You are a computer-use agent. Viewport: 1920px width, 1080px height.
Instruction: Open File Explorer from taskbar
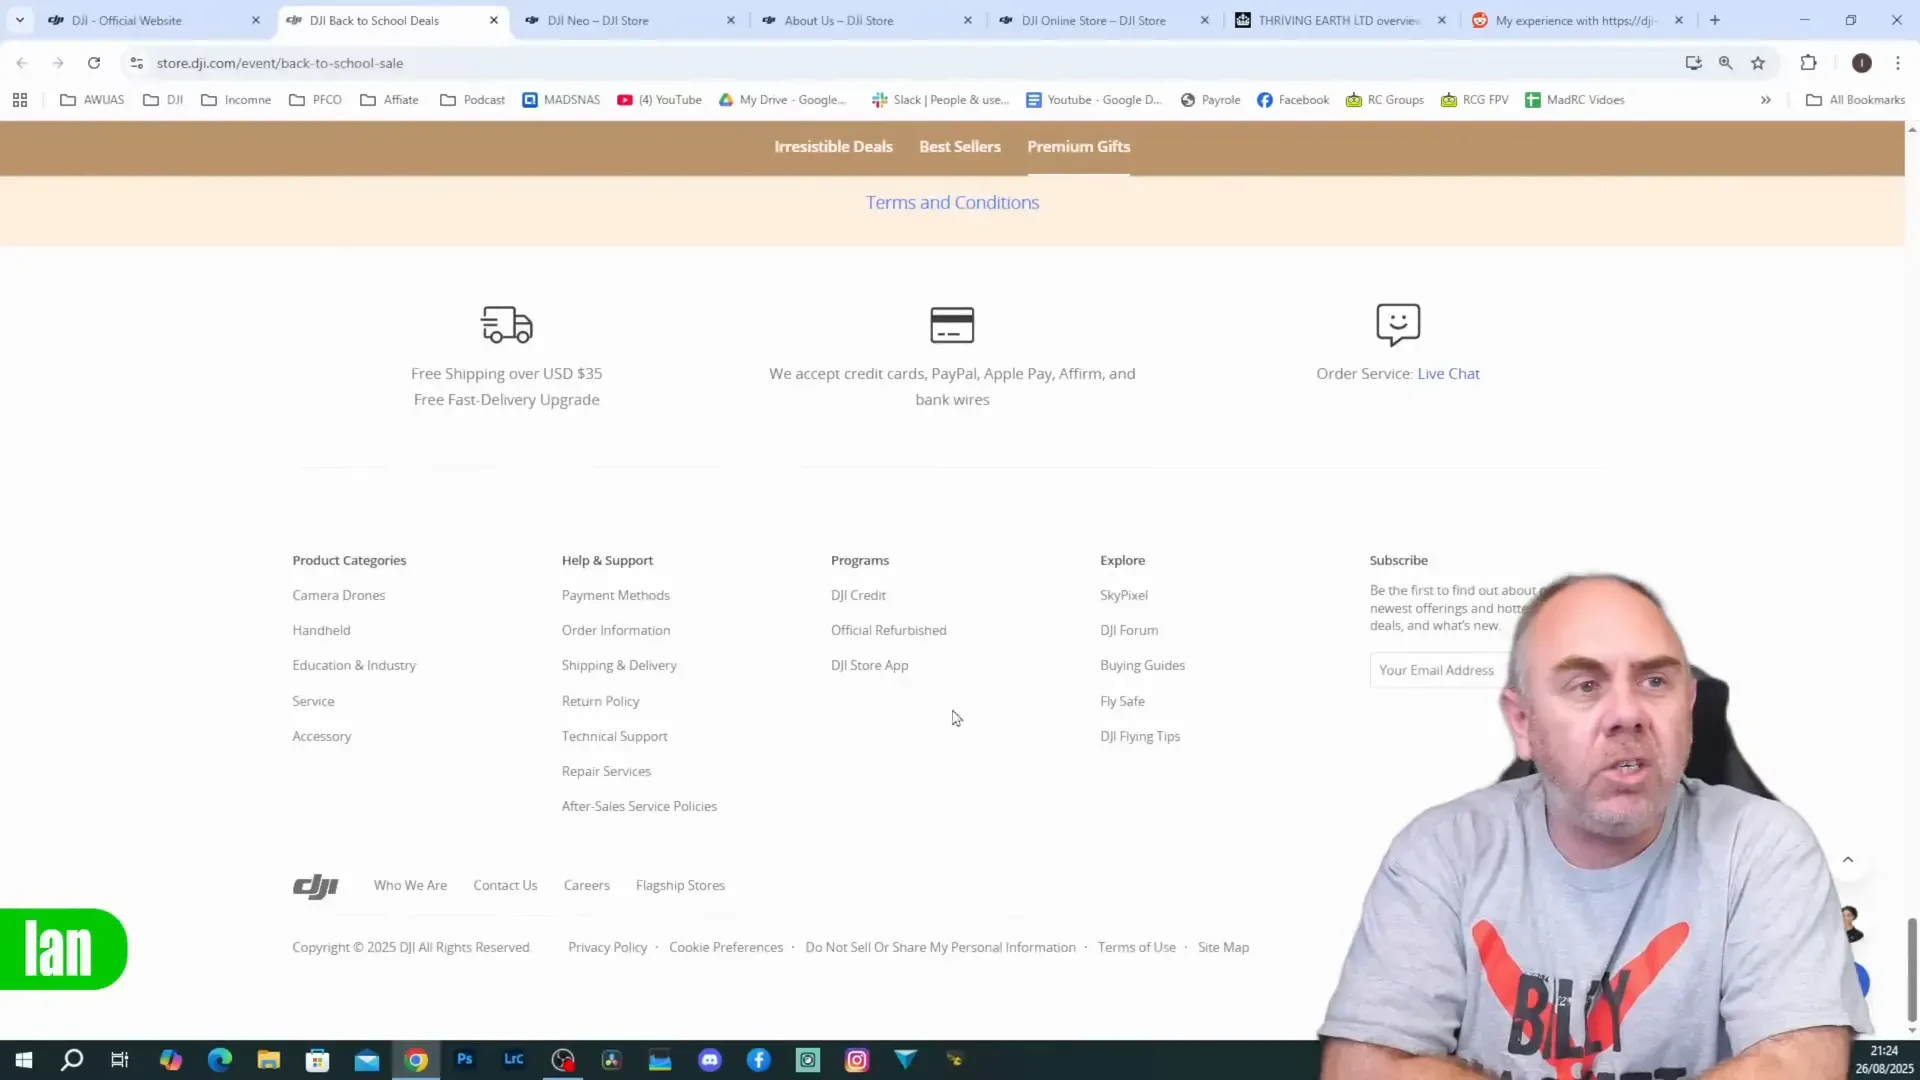269,1060
